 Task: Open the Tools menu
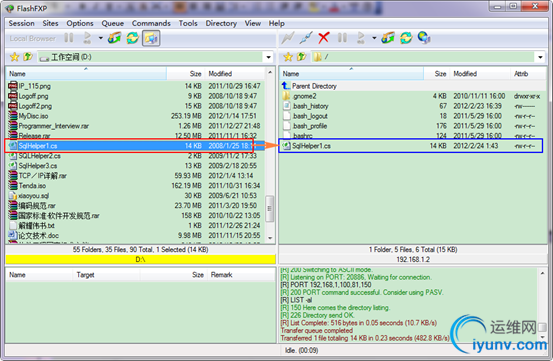tap(188, 23)
